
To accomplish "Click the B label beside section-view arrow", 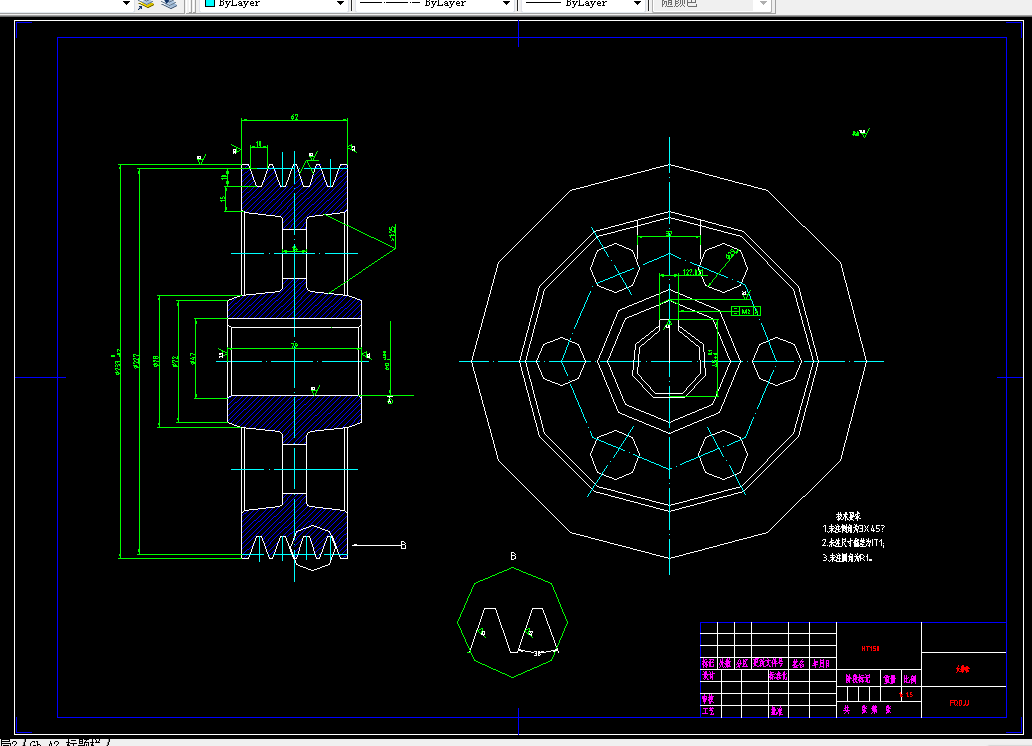I will (x=403, y=545).
